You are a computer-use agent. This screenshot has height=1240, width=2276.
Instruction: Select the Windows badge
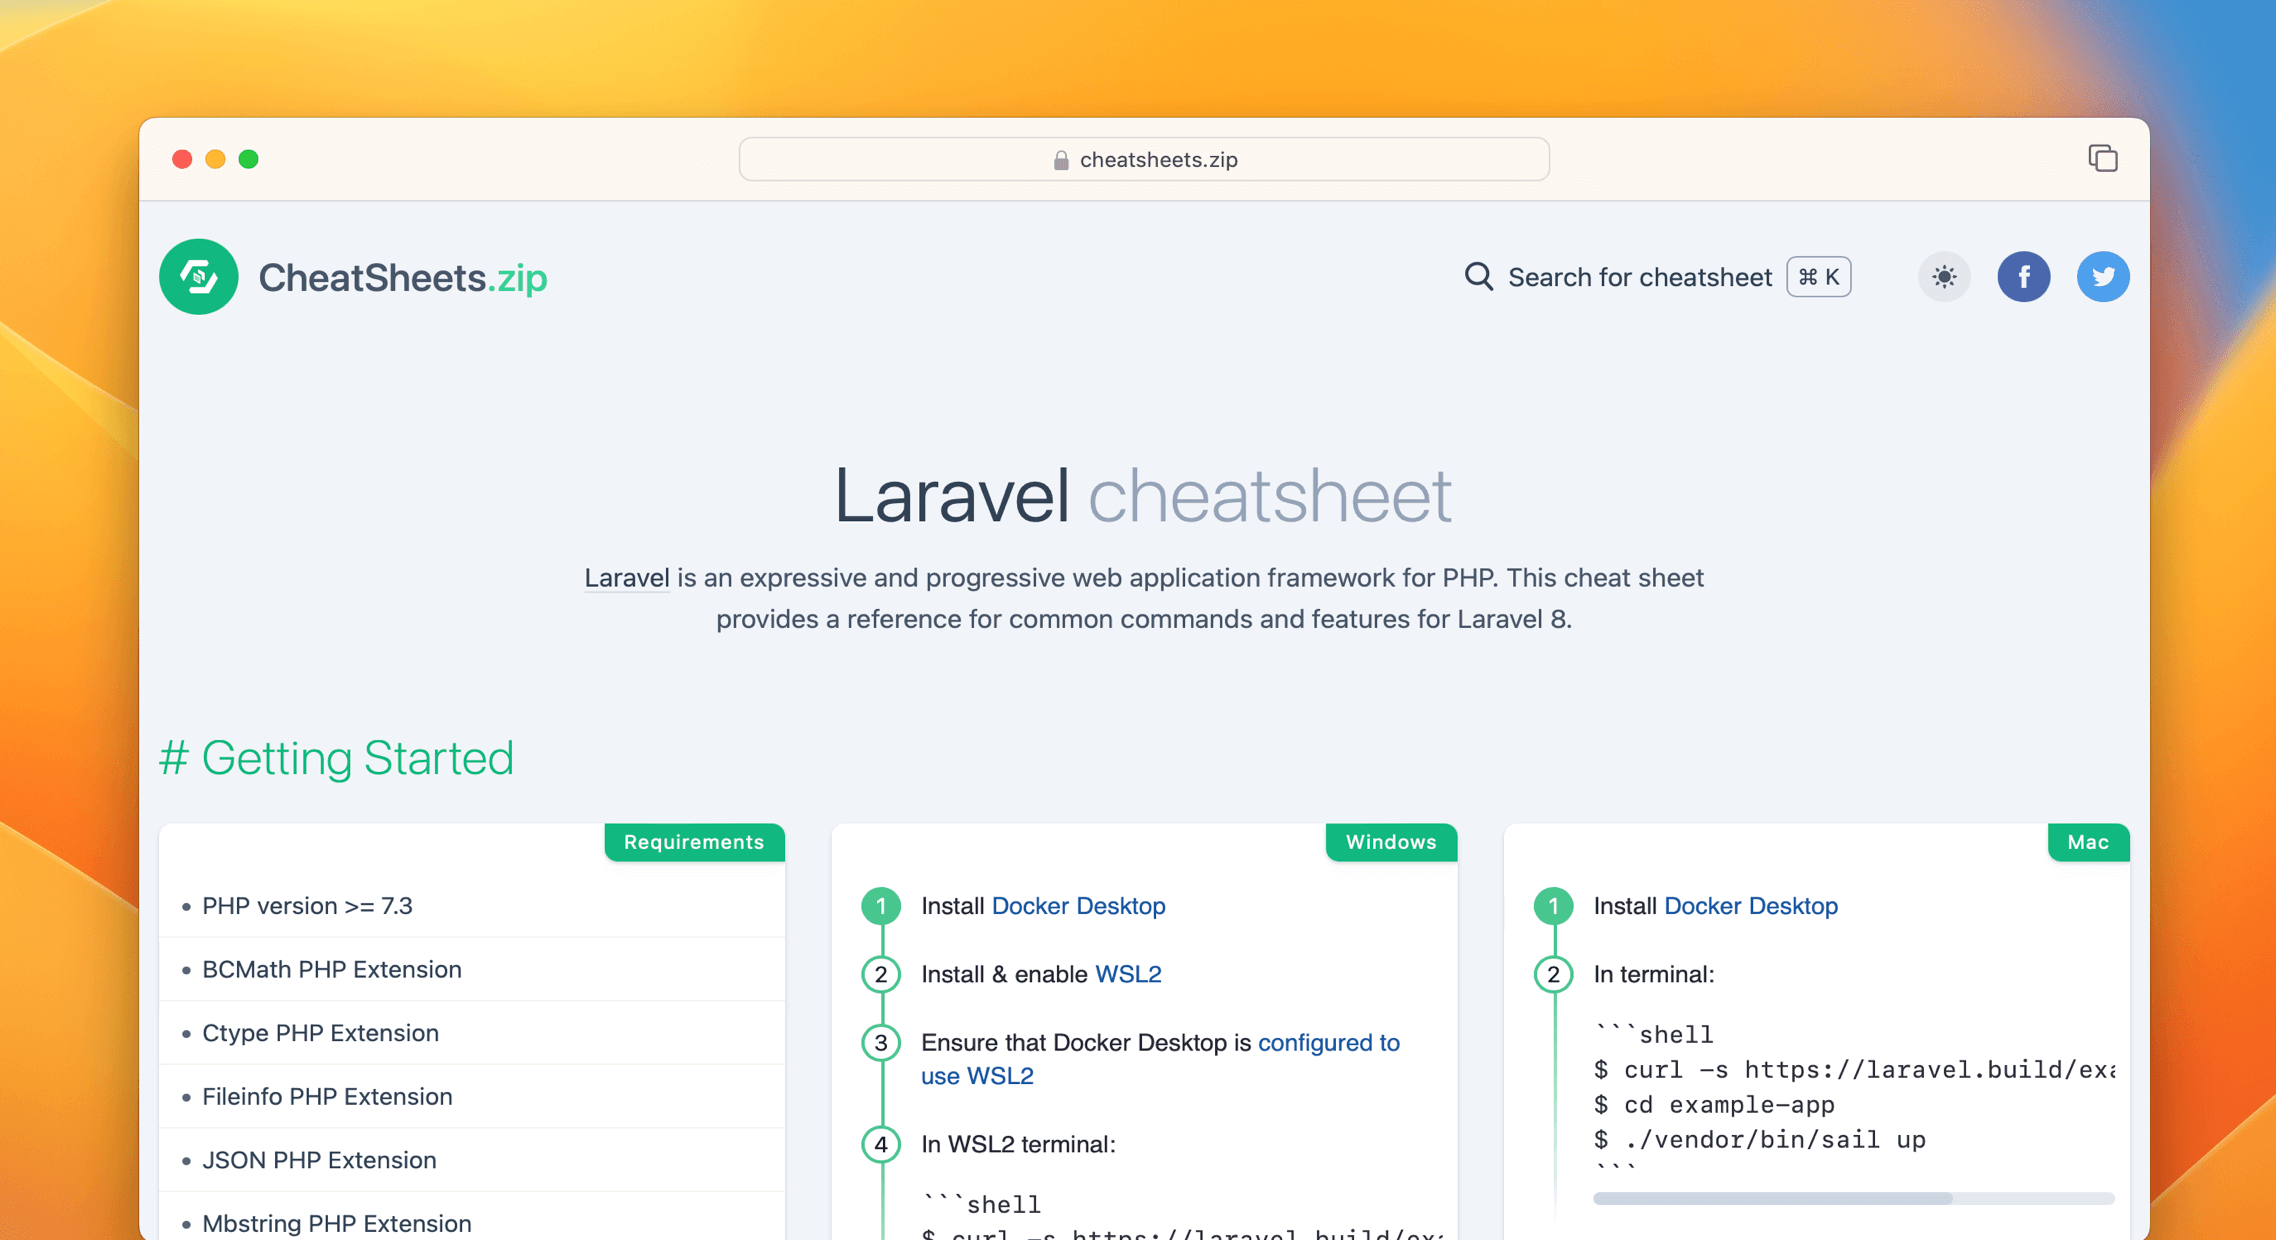pyautogui.click(x=1390, y=842)
